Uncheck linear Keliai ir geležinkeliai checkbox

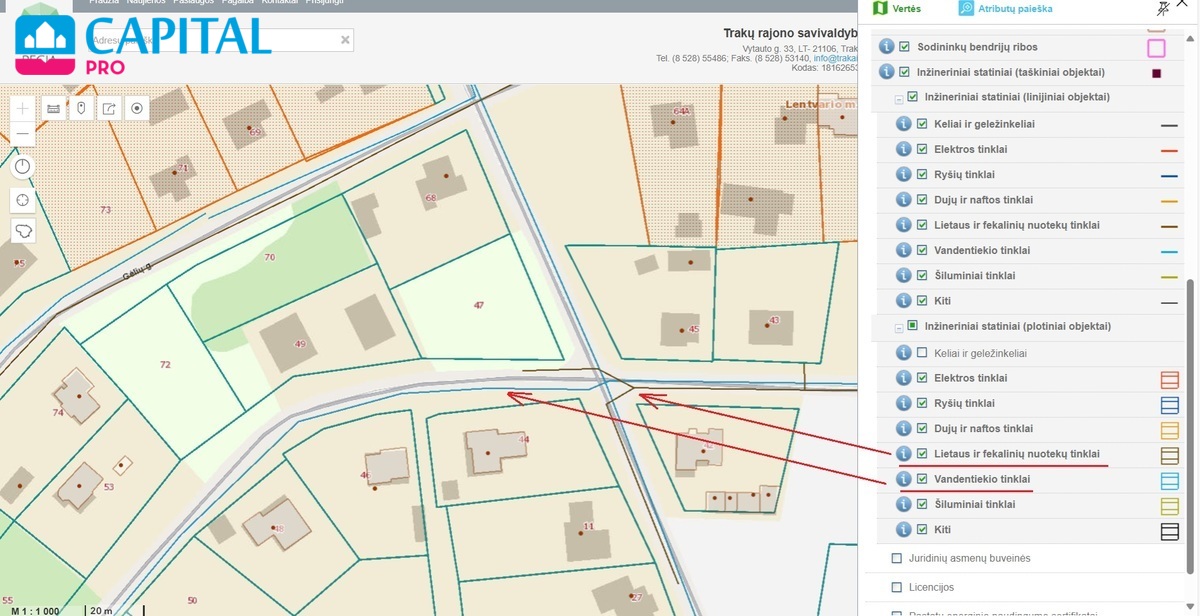click(x=922, y=124)
